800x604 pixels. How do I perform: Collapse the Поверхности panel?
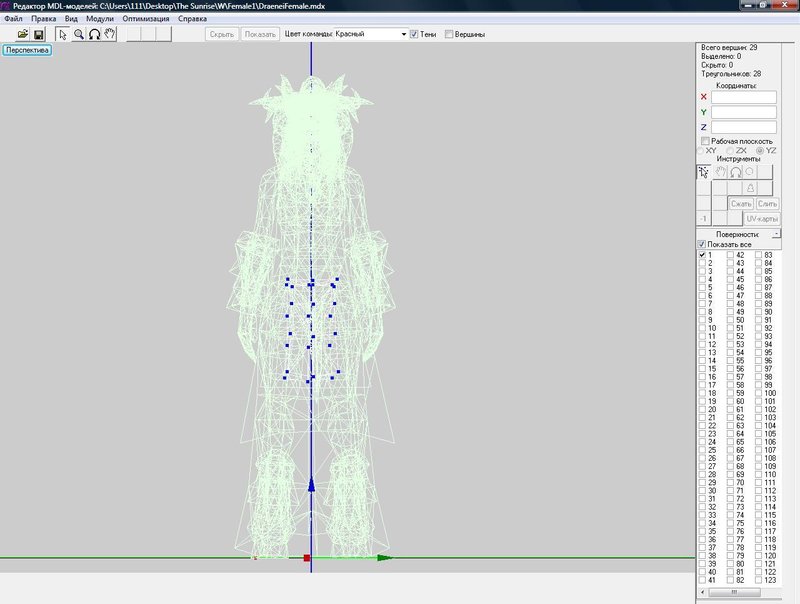(x=776, y=233)
